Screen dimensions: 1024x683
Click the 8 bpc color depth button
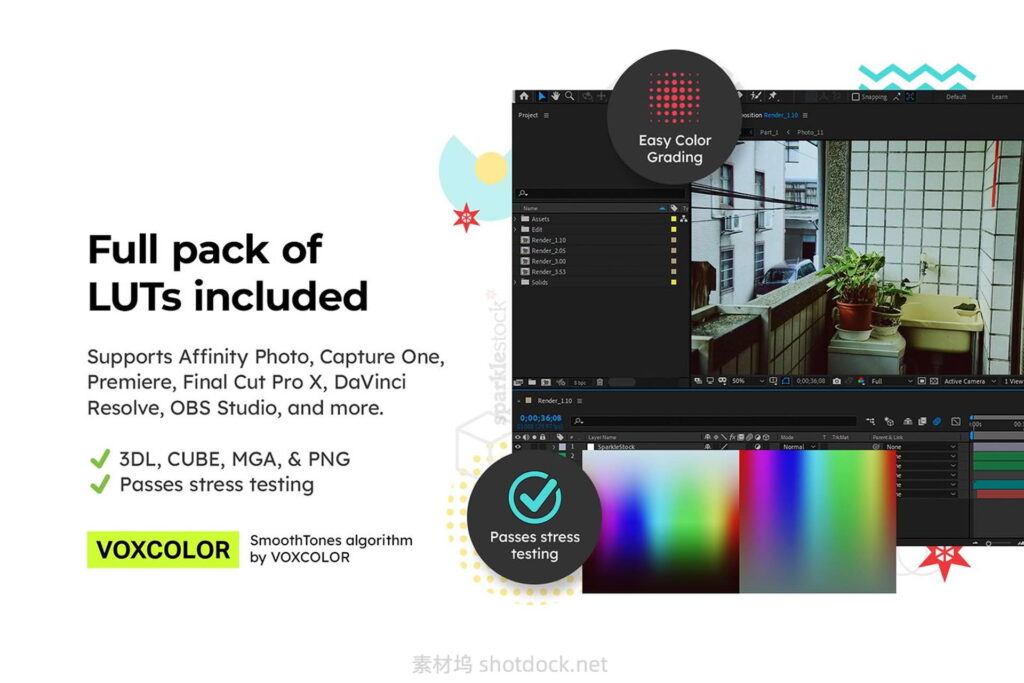579,383
